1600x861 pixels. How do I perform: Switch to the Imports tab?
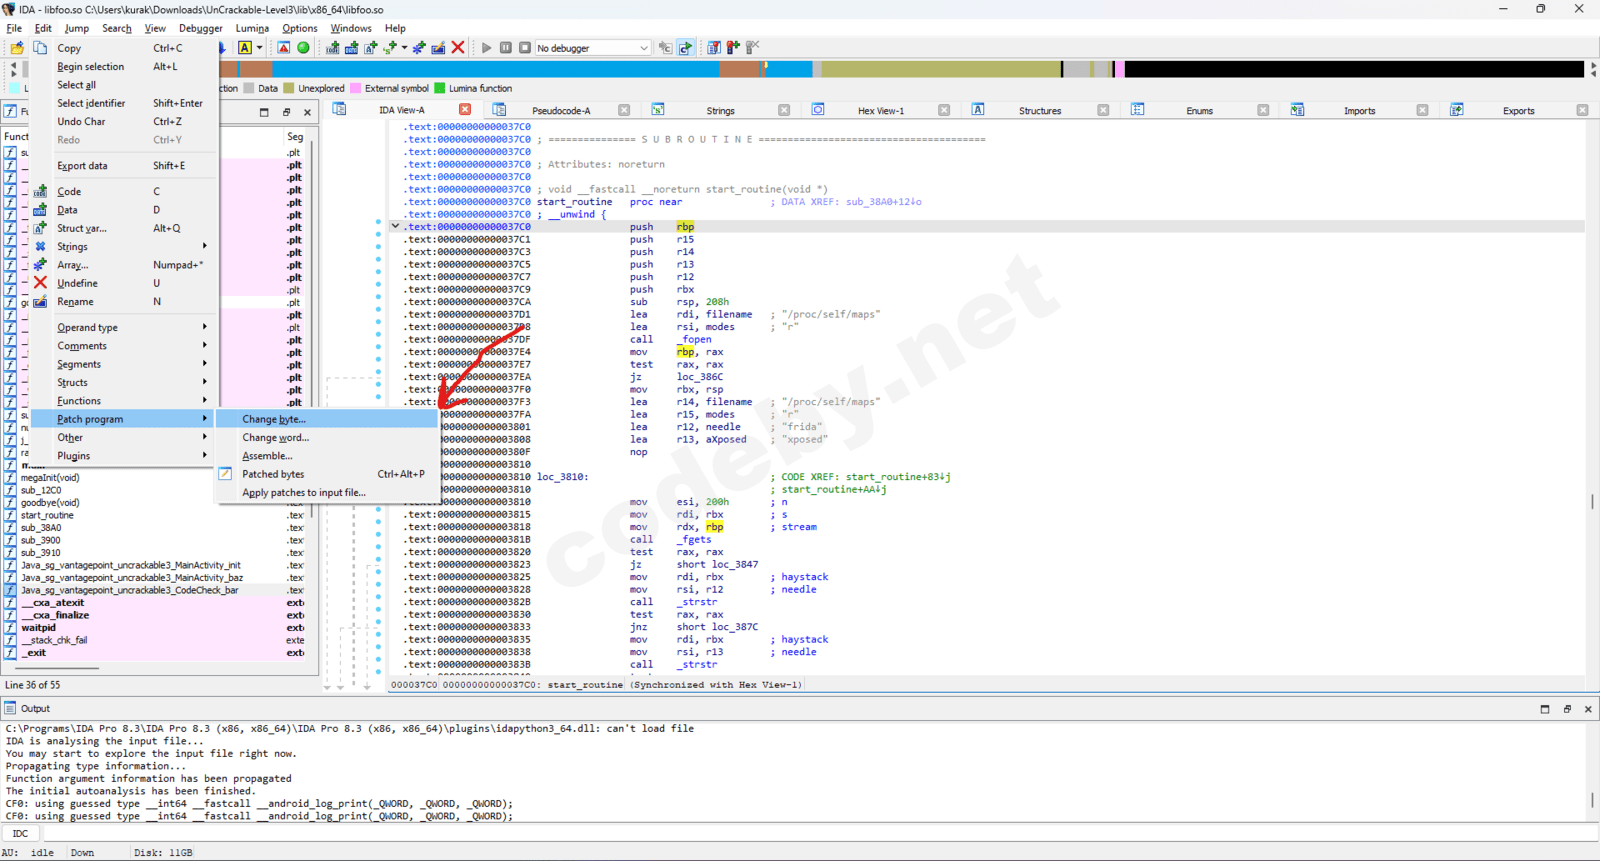1359,111
